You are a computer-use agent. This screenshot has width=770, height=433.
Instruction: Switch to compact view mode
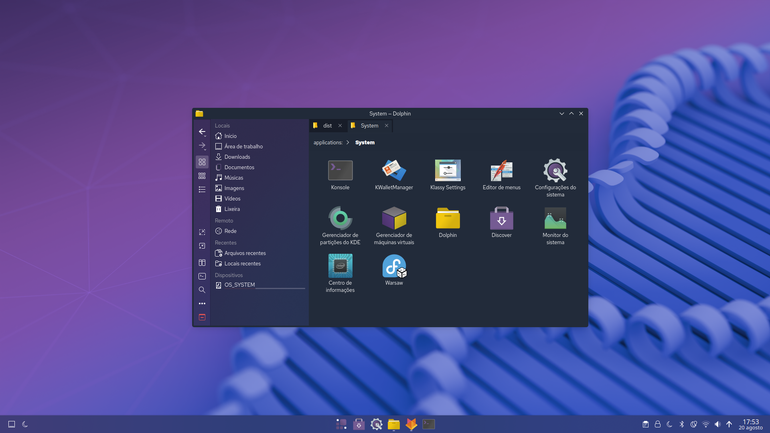point(202,176)
